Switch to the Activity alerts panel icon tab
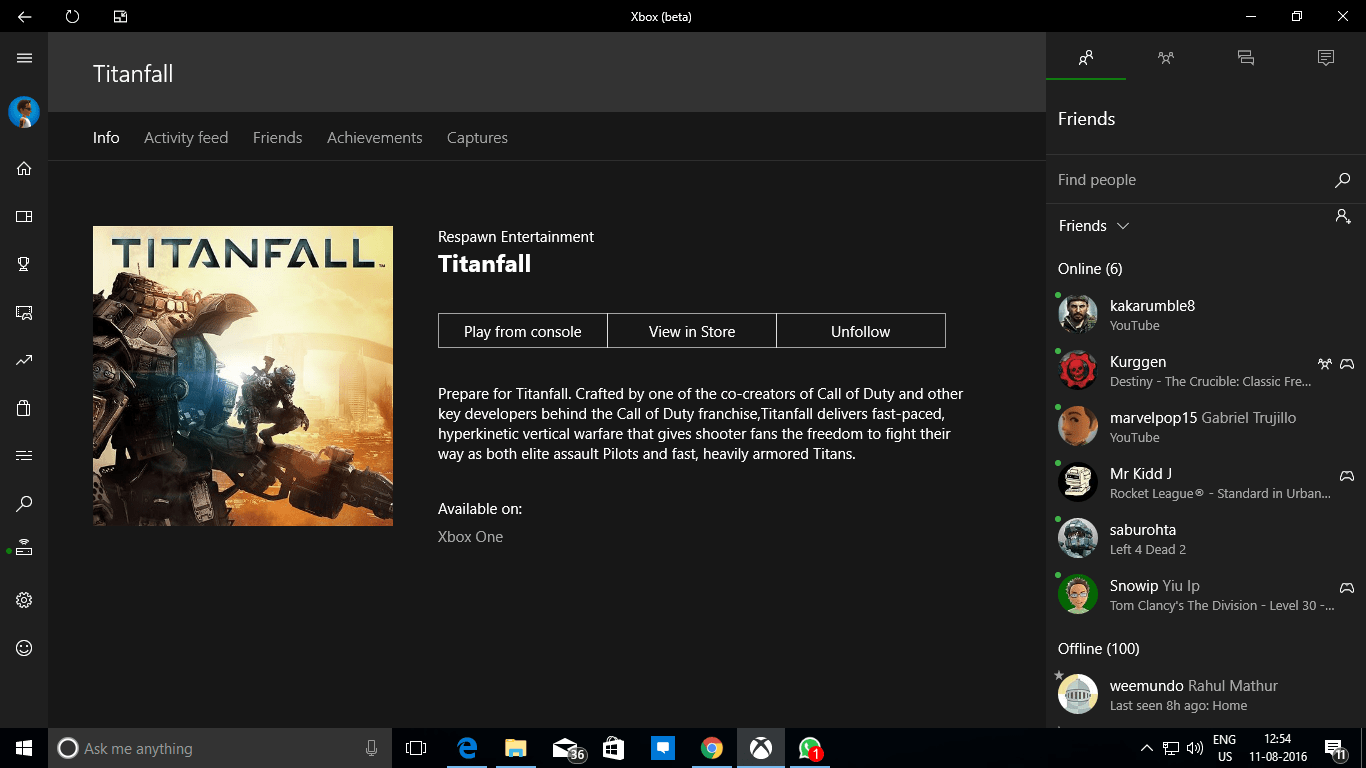1366x768 pixels. tap(1326, 58)
